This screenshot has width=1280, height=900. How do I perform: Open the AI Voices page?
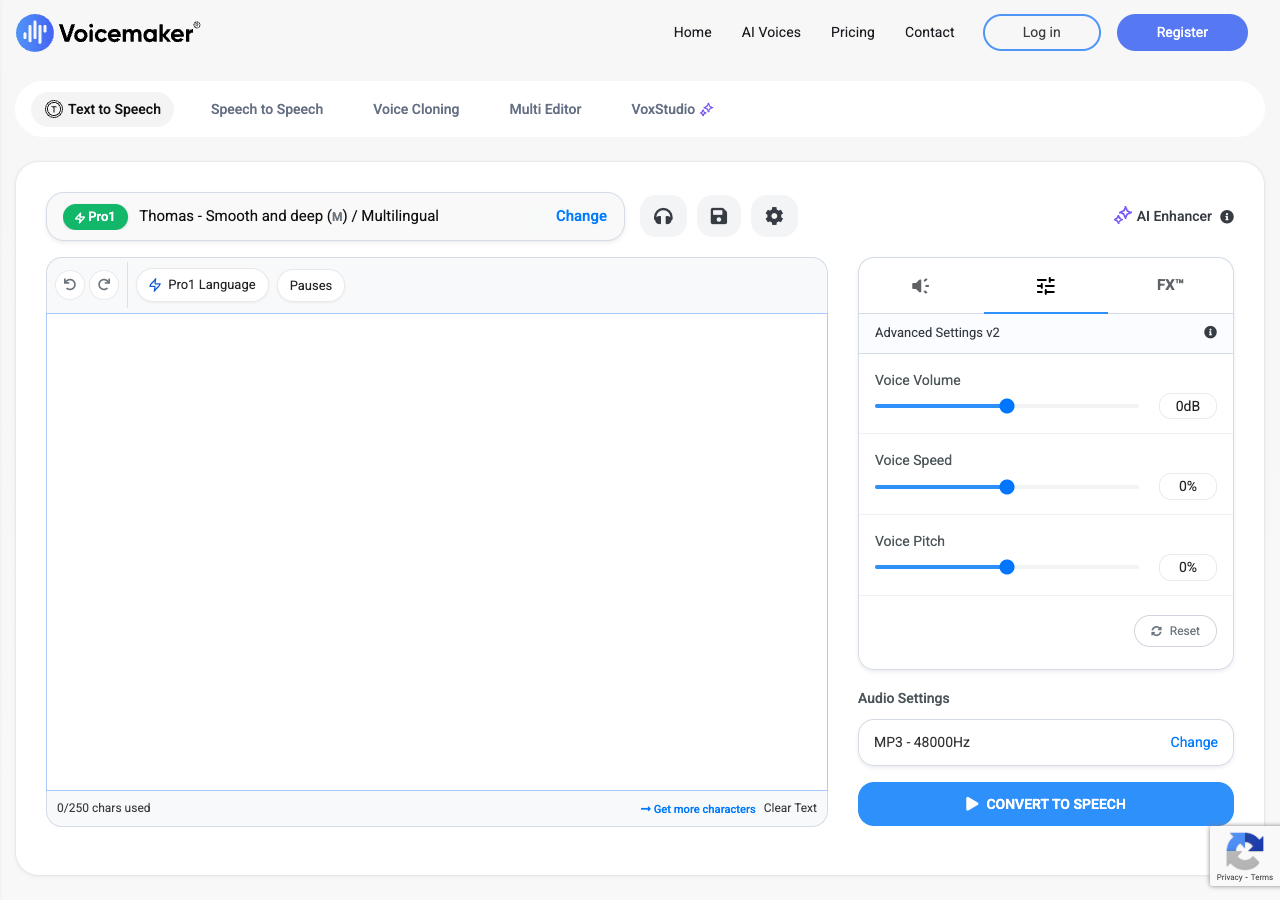click(771, 32)
